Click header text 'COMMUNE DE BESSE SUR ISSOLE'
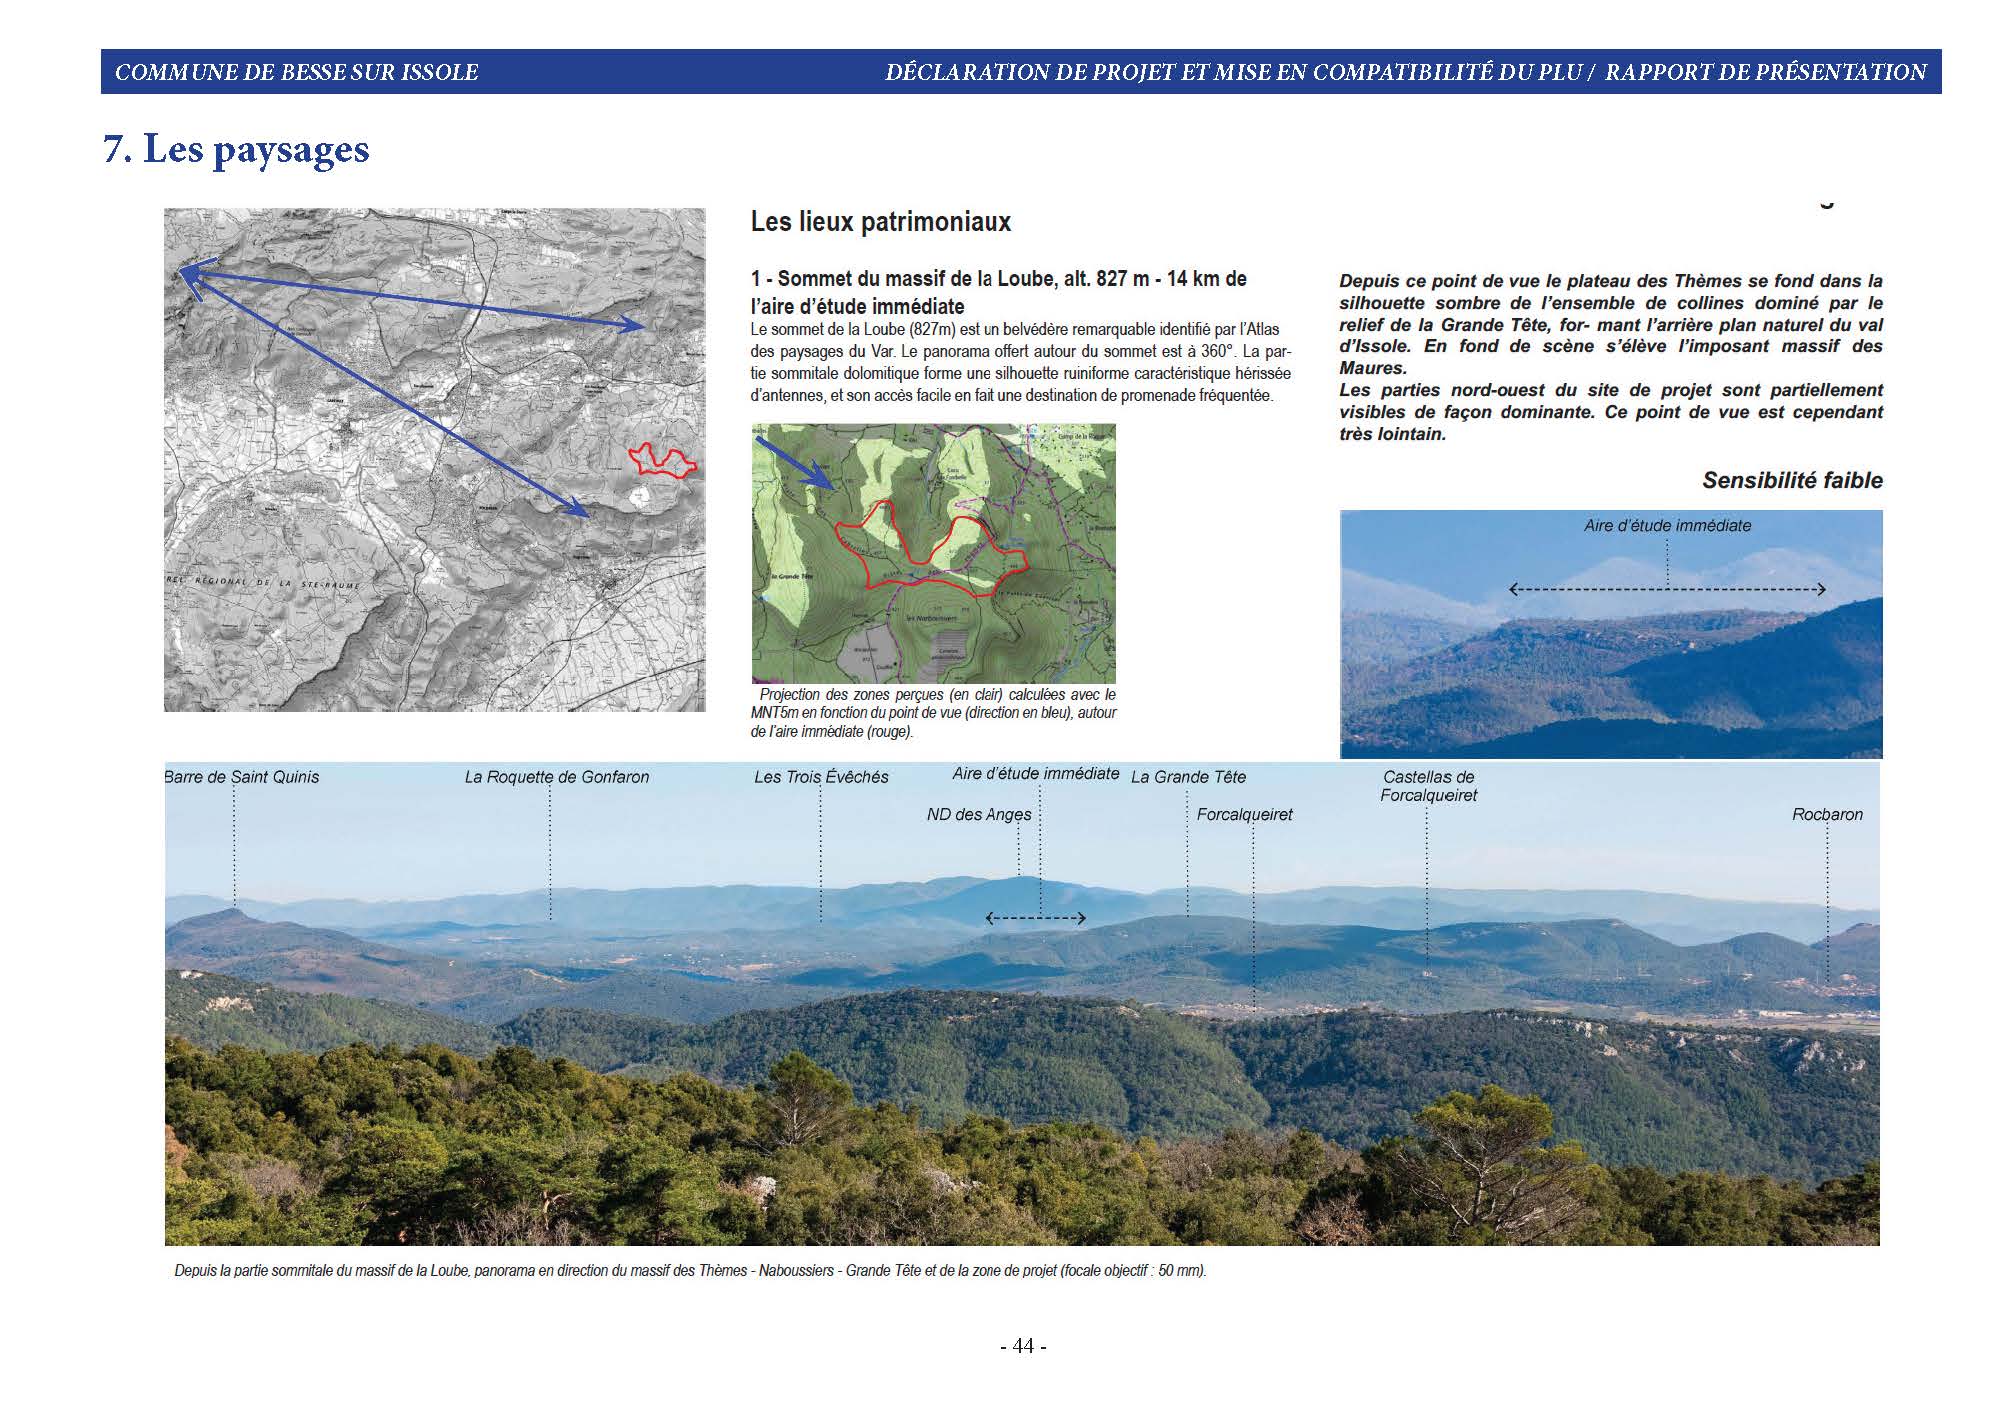This screenshot has width=2012, height=1423. pyautogui.click(x=297, y=72)
